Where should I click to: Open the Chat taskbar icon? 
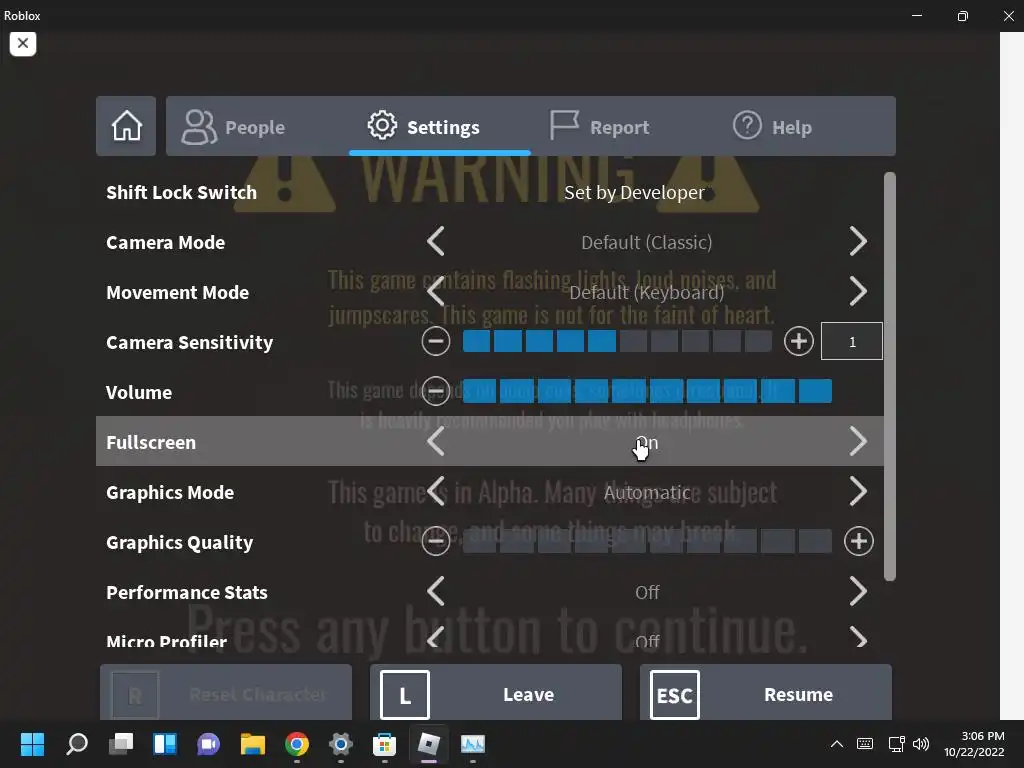click(x=208, y=744)
